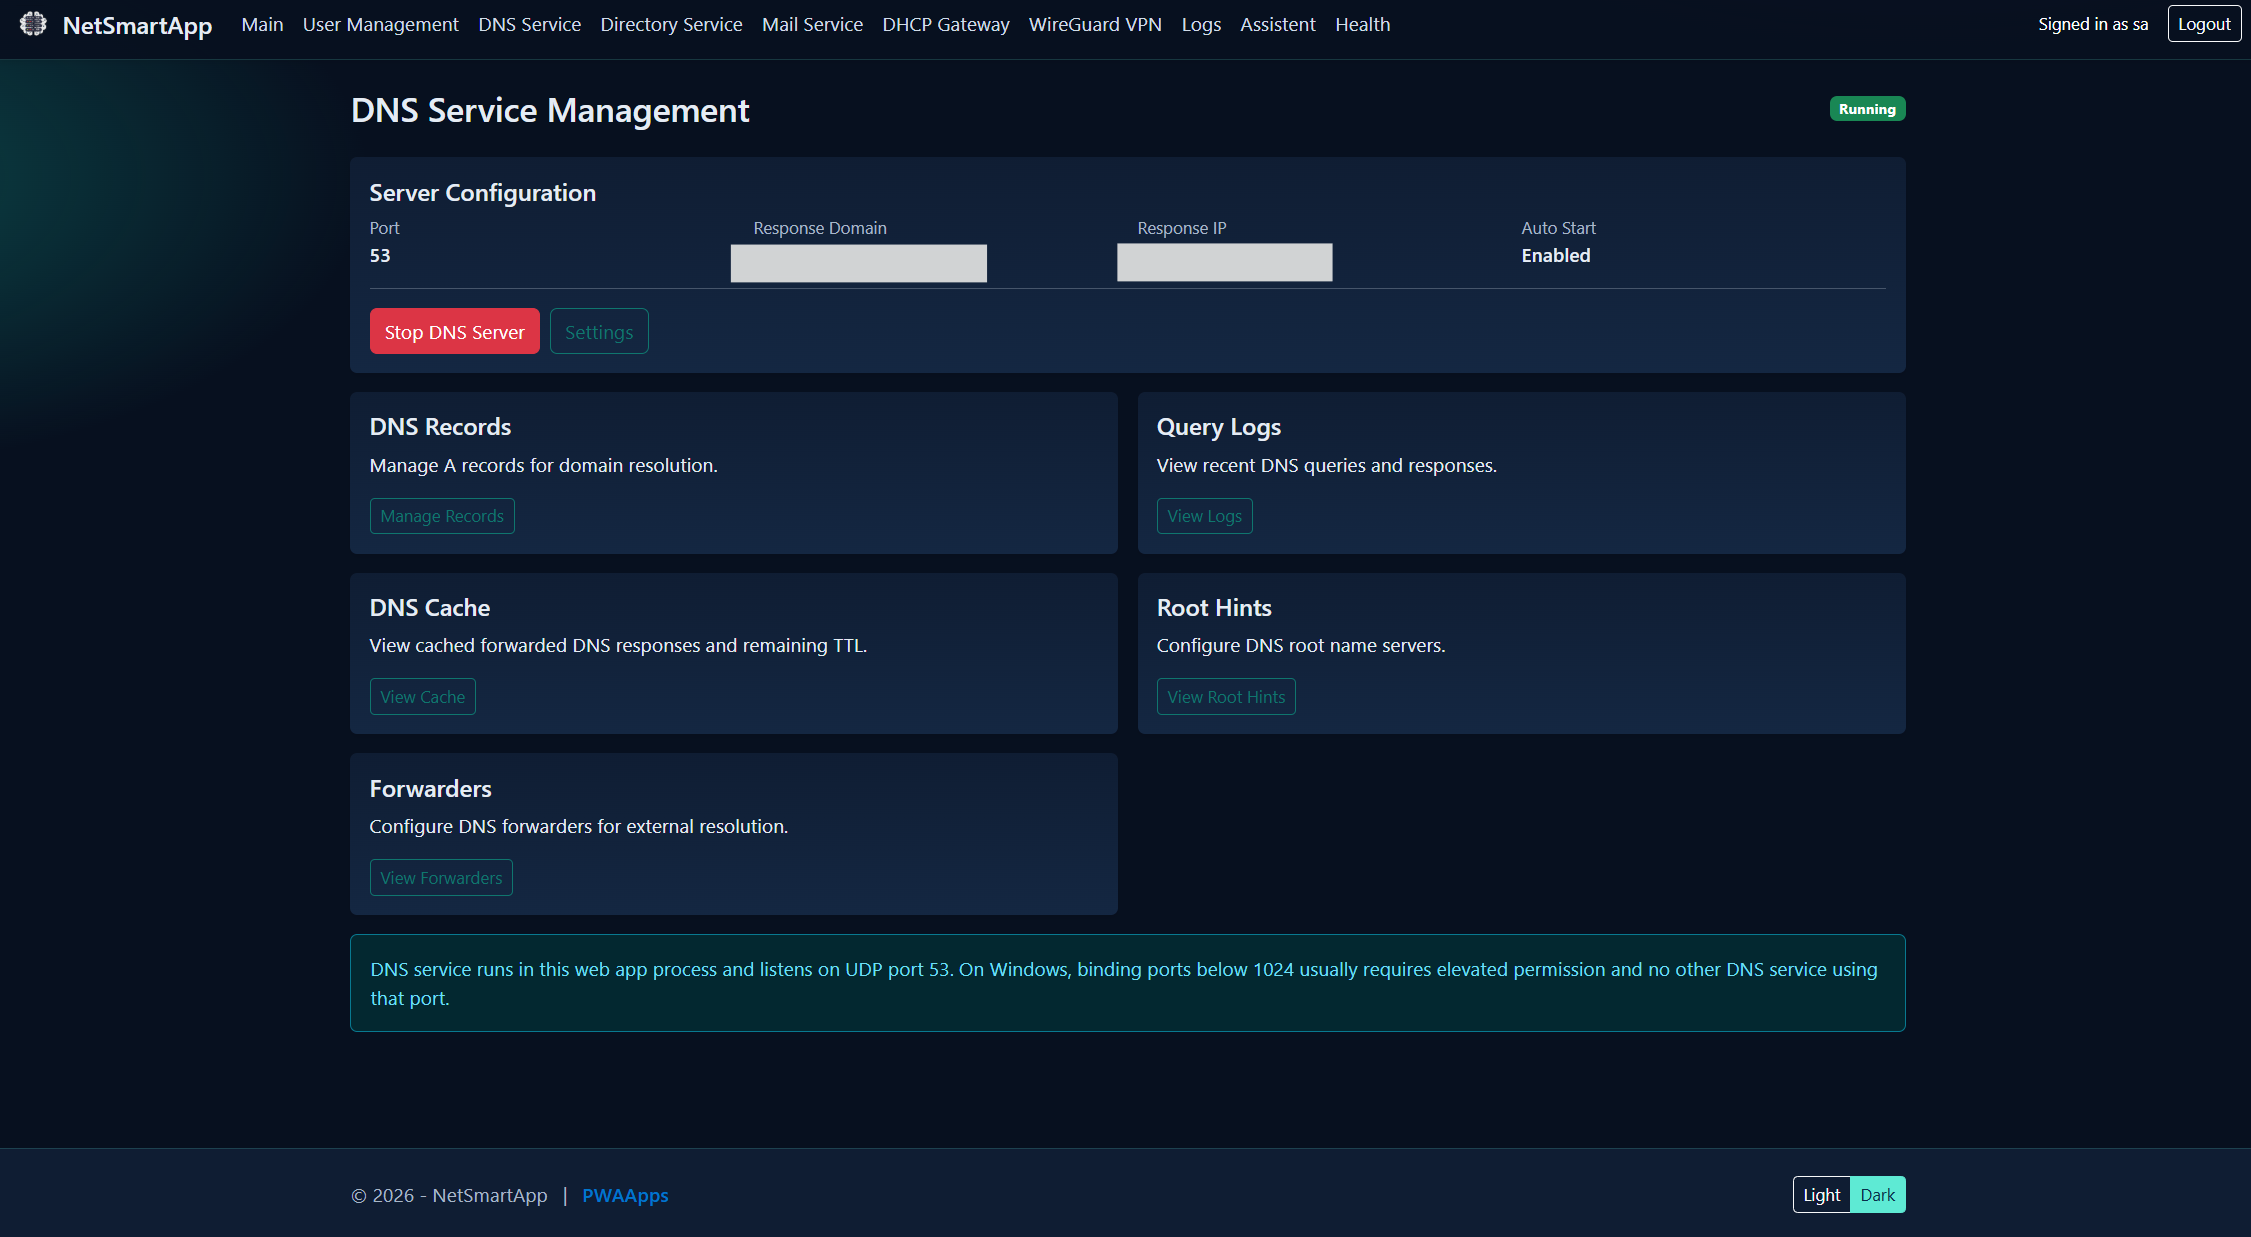Click the 'Signed in as sa' text
Image resolution: width=2251 pixels, height=1237 pixels.
point(2093,24)
